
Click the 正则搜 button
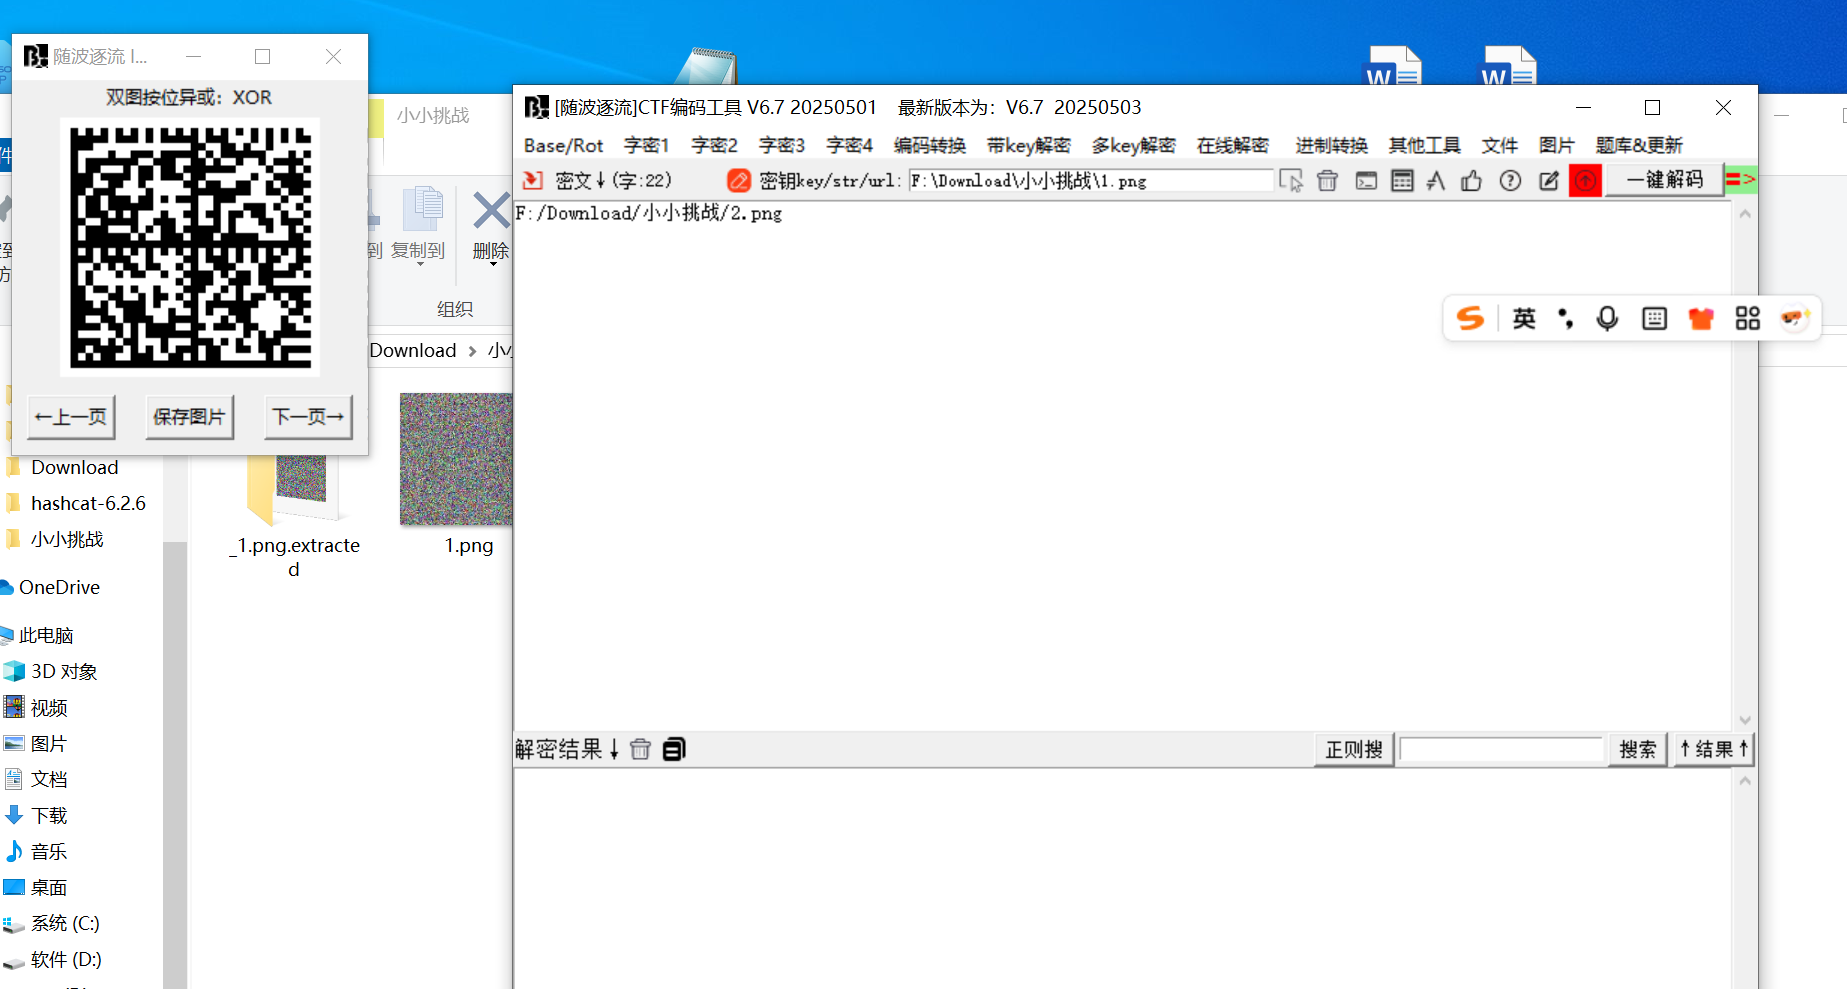pos(1354,749)
